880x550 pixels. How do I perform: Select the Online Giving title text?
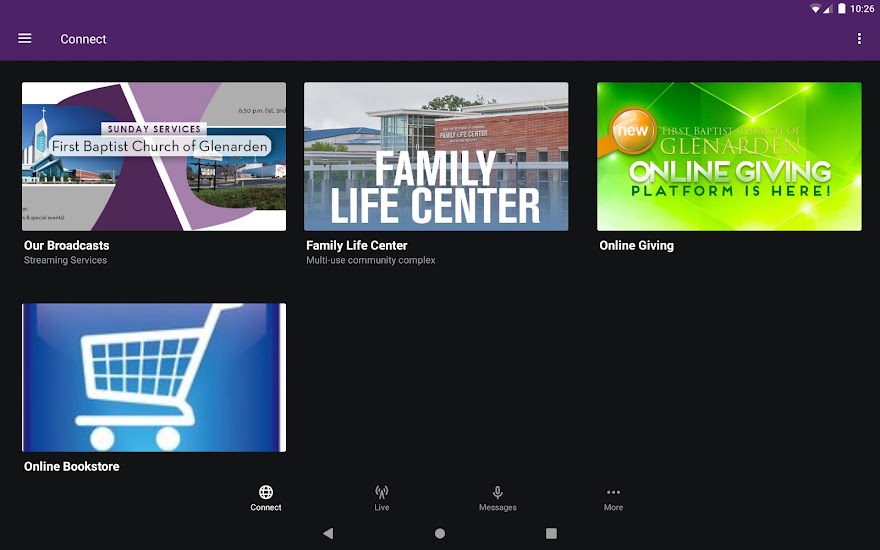coord(636,245)
